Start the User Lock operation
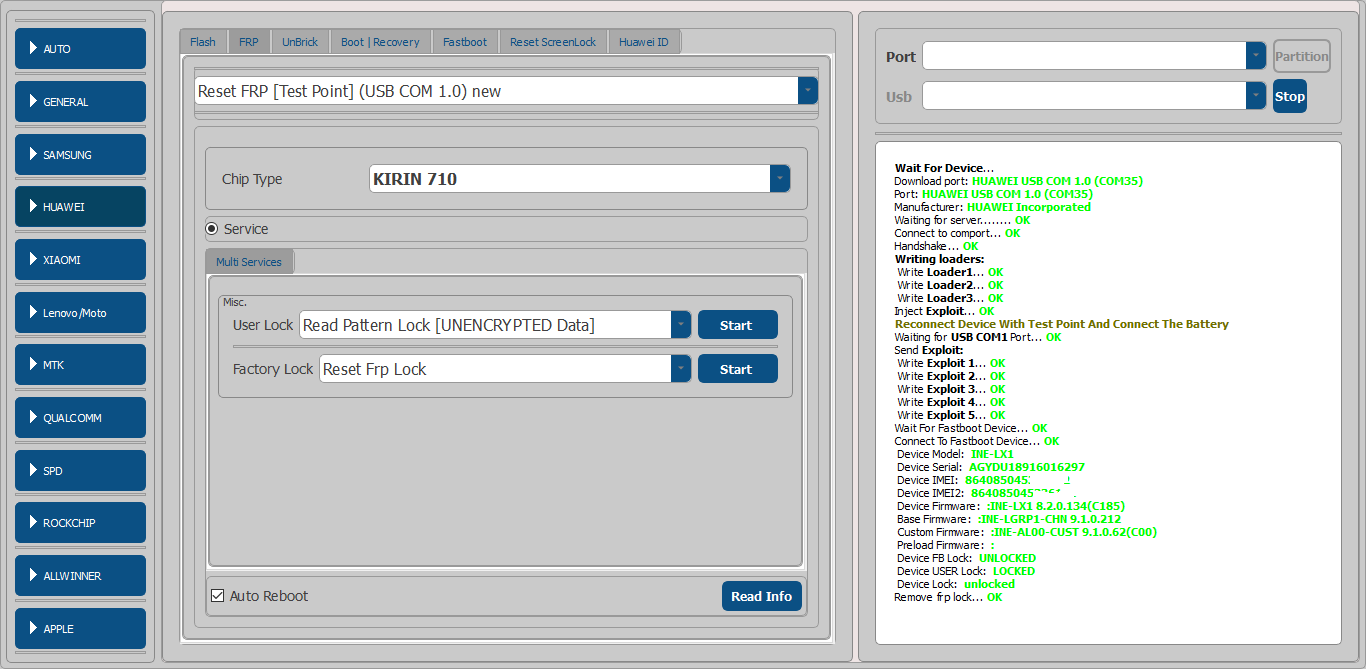The height and width of the screenshot is (669, 1366). click(737, 325)
